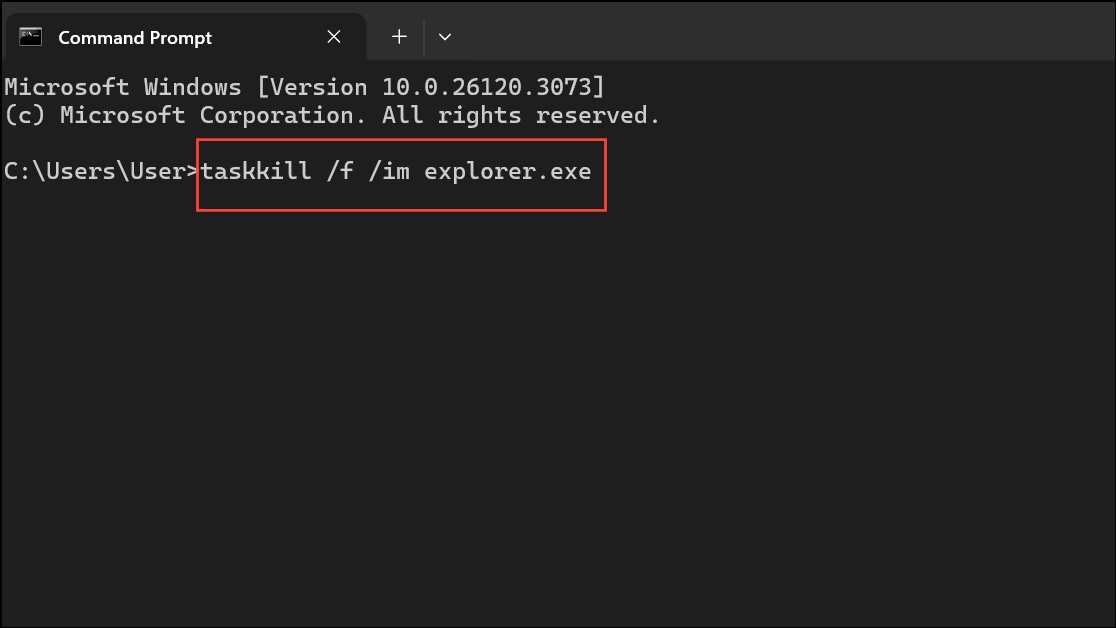Click the Microsoft copyright notice line
1116x628 pixels.
(330, 115)
